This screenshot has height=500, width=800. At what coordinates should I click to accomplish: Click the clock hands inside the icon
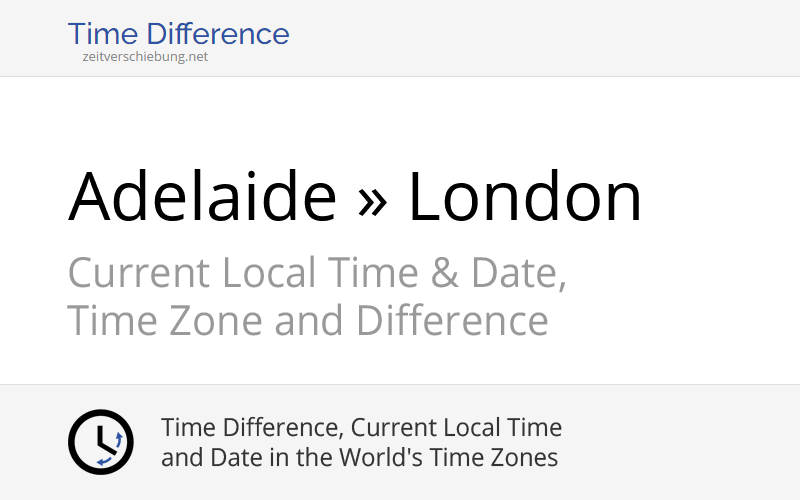coord(106,439)
